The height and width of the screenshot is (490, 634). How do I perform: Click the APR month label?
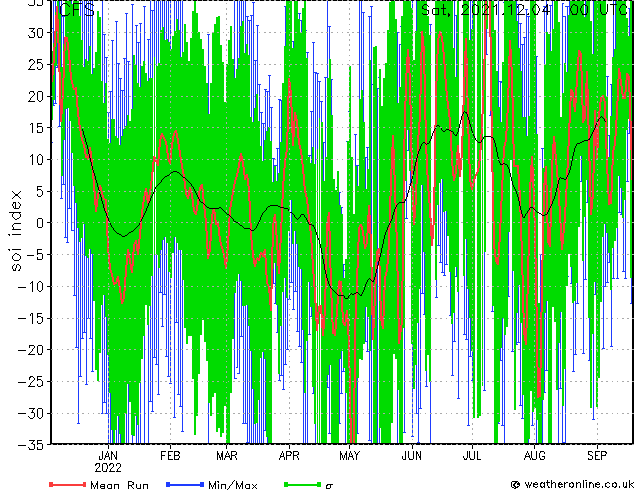289,456
